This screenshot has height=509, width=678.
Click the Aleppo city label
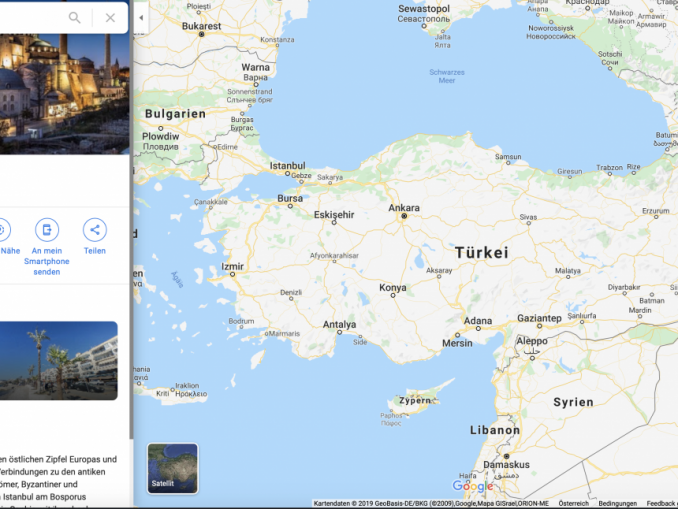pos(532,341)
